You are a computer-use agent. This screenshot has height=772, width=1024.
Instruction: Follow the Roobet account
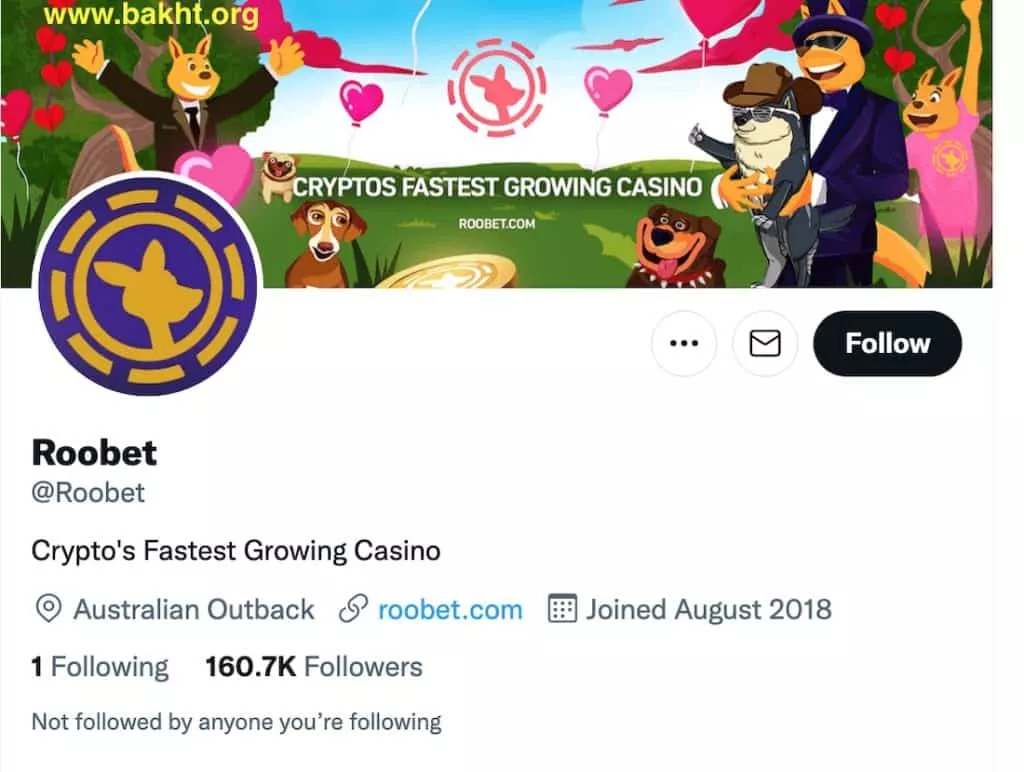click(x=888, y=344)
